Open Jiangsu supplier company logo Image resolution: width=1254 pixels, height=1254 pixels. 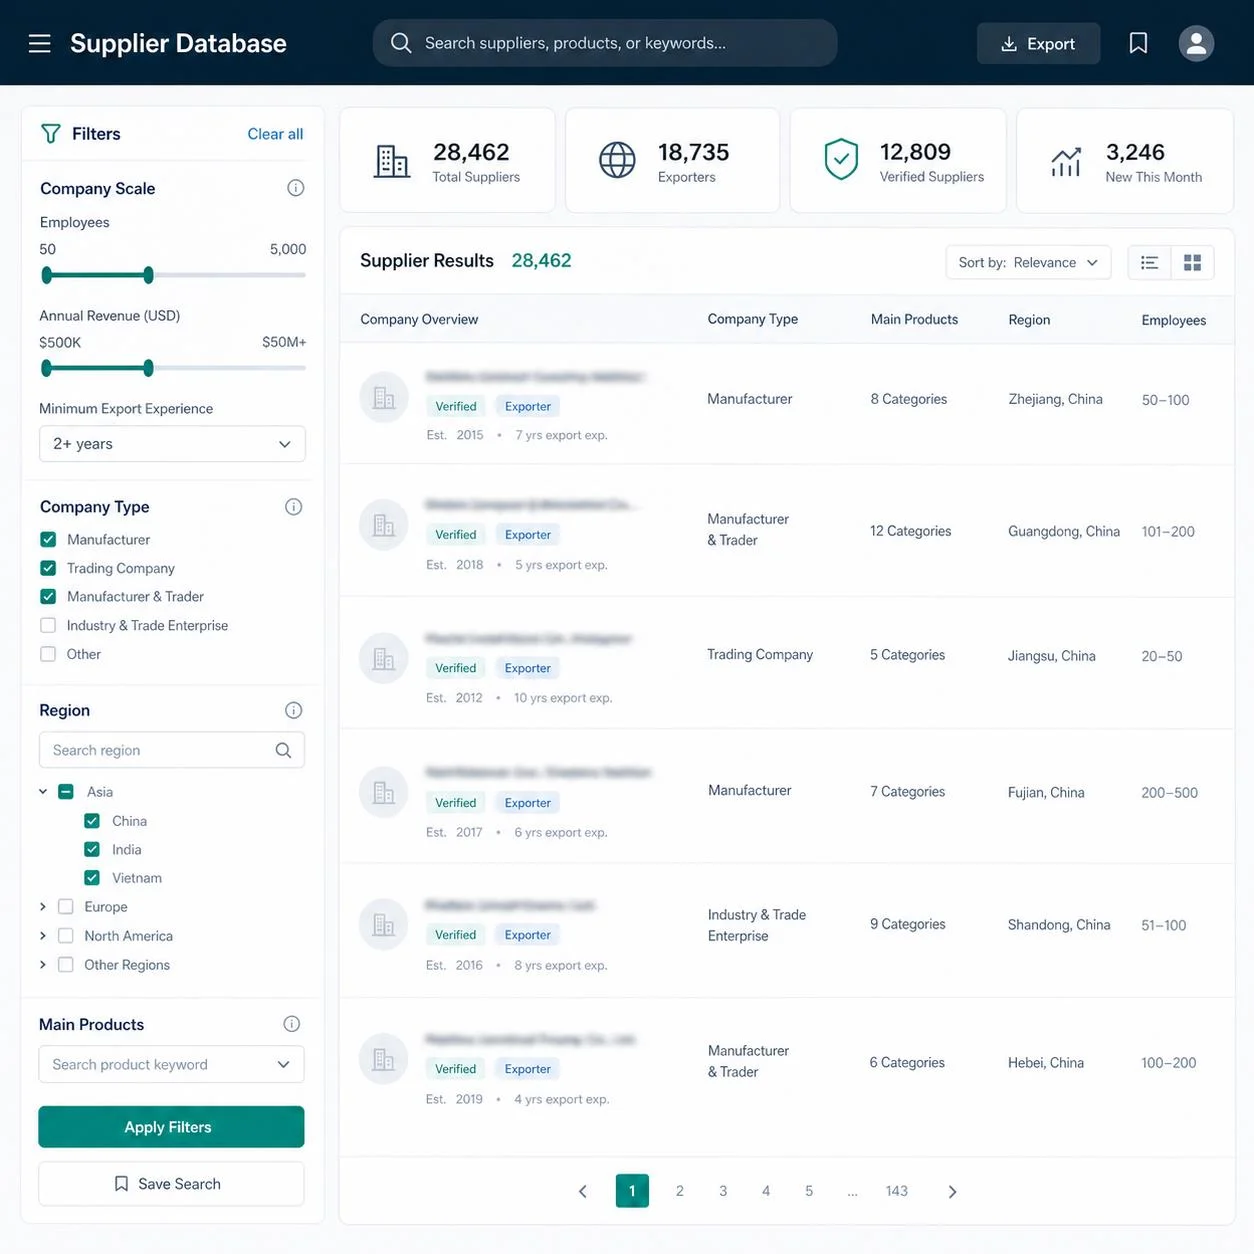(384, 659)
